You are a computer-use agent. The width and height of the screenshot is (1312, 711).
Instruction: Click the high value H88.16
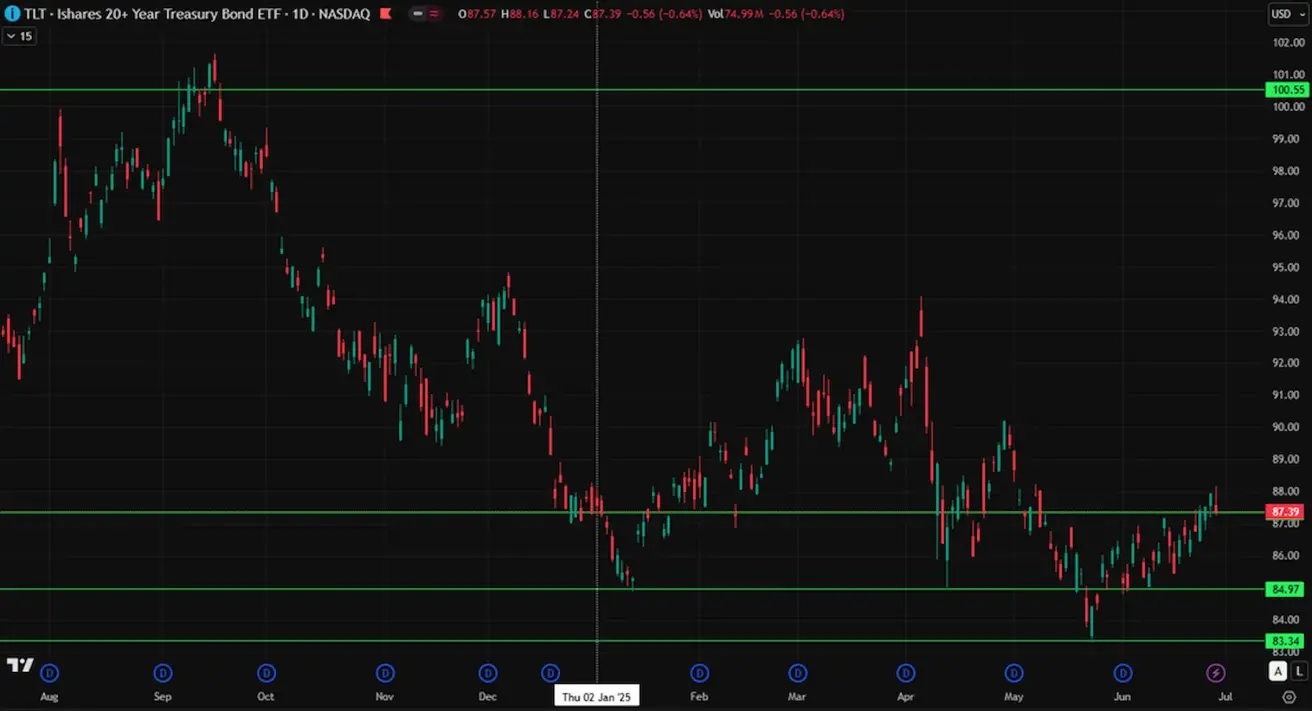coord(521,14)
